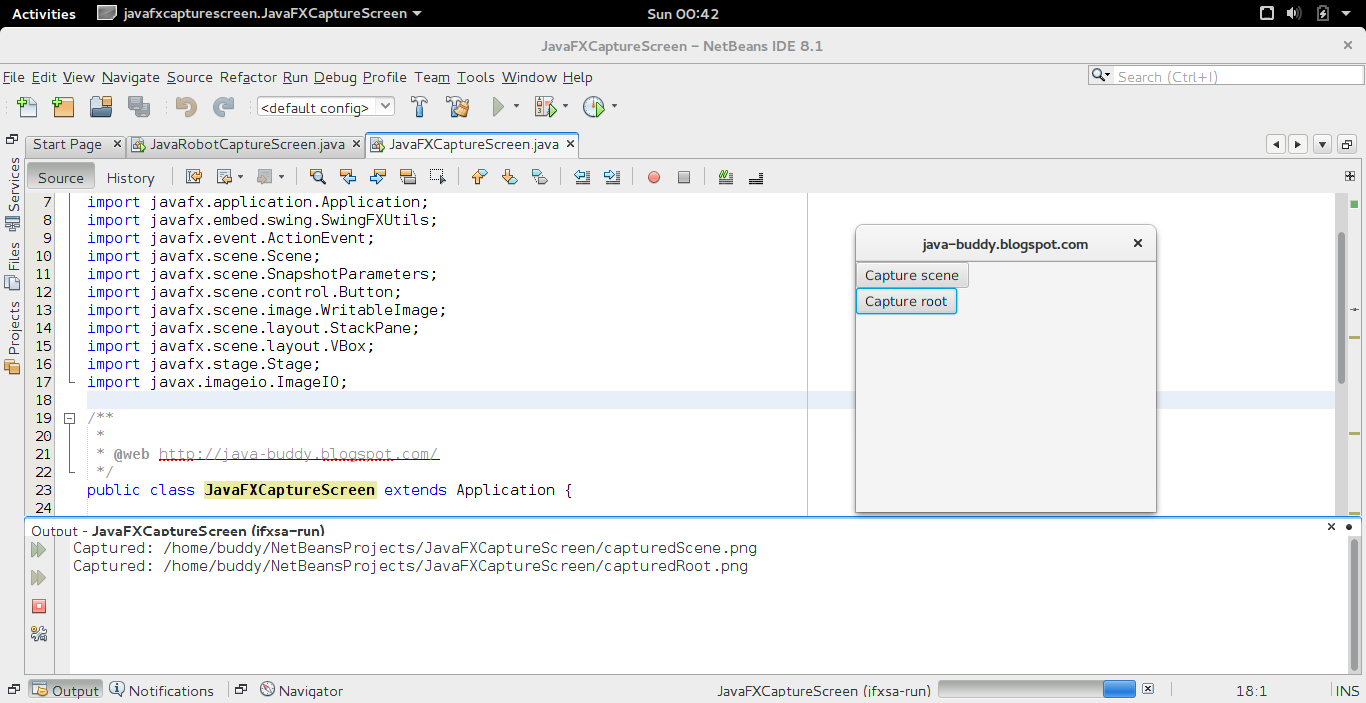Open Run project dropdown arrow
Screen dimensions: 1366x703
(x=517, y=106)
